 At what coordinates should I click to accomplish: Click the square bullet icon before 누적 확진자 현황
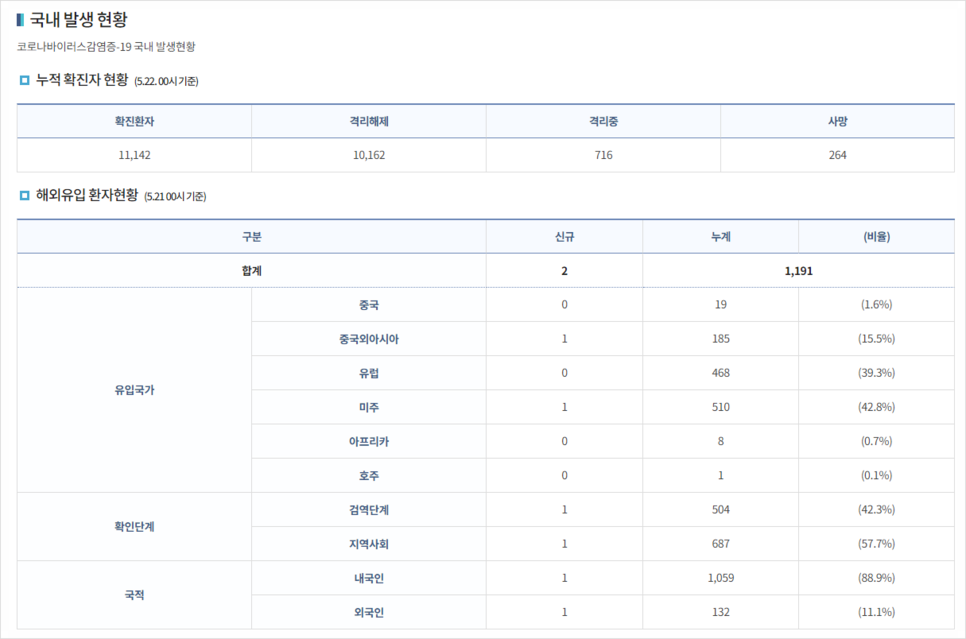point(25,80)
